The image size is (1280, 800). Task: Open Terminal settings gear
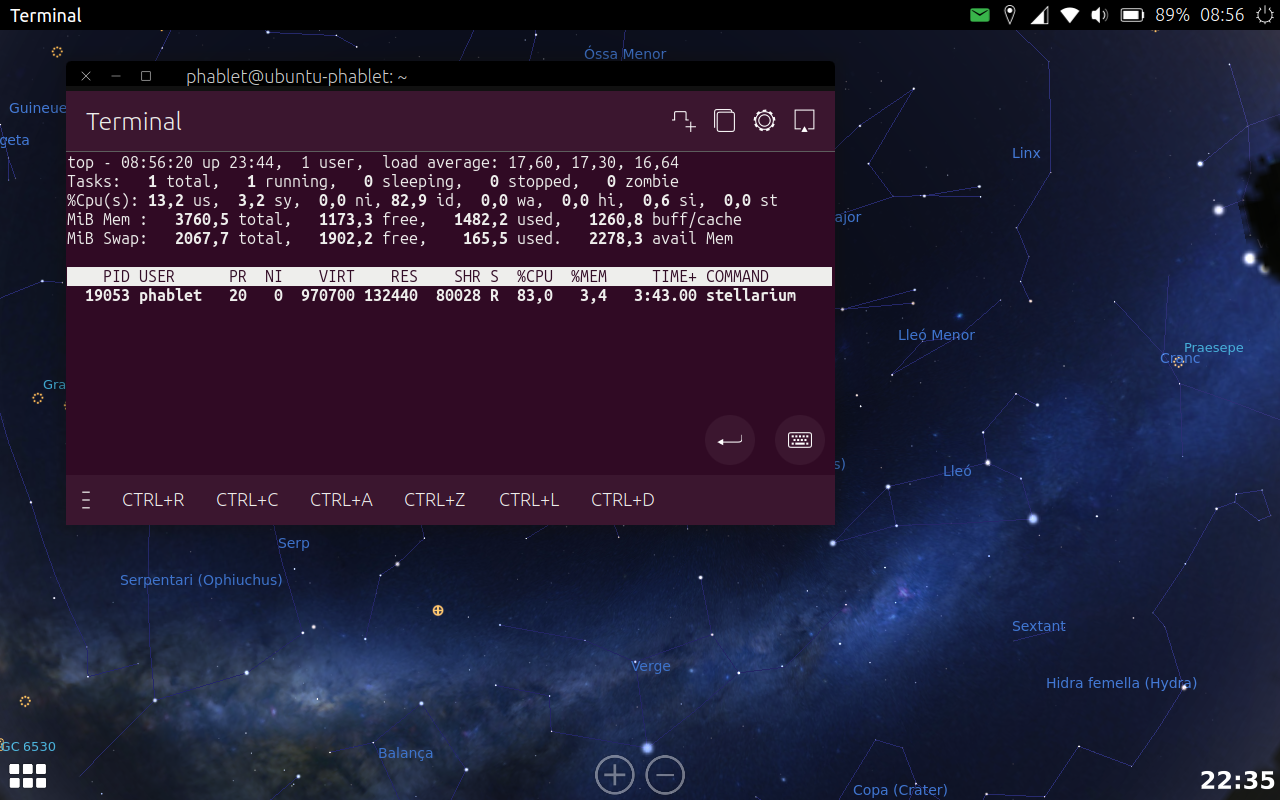pyautogui.click(x=764, y=121)
